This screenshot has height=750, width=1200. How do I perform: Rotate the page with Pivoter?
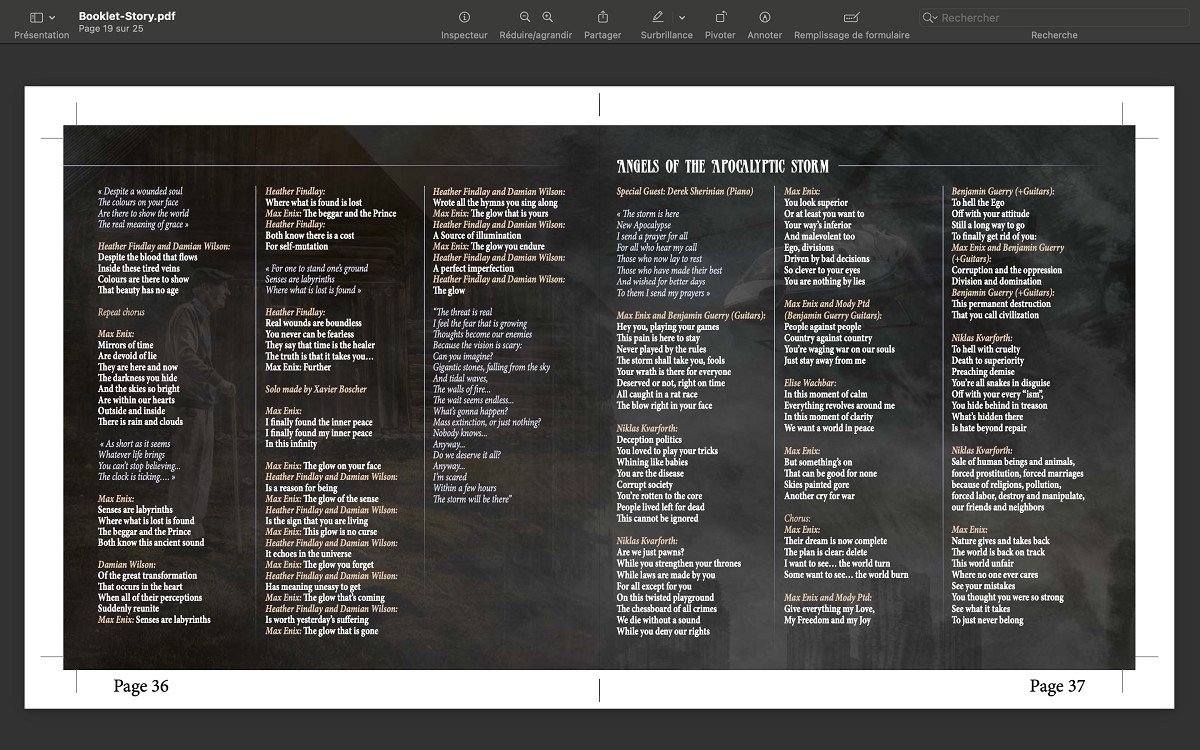[x=720, y=17]
